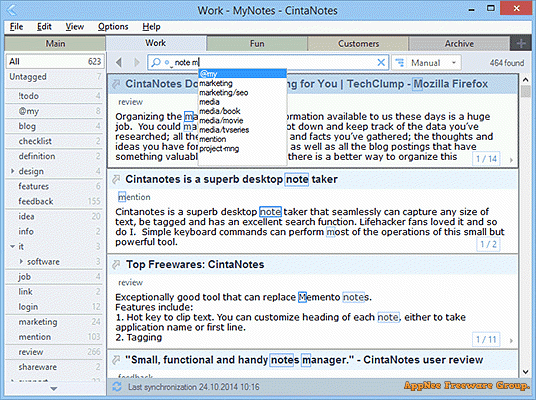Viewport: 536px width, 400px height.
Task: Switch to the Archive tab
Action: click(459, 43)
